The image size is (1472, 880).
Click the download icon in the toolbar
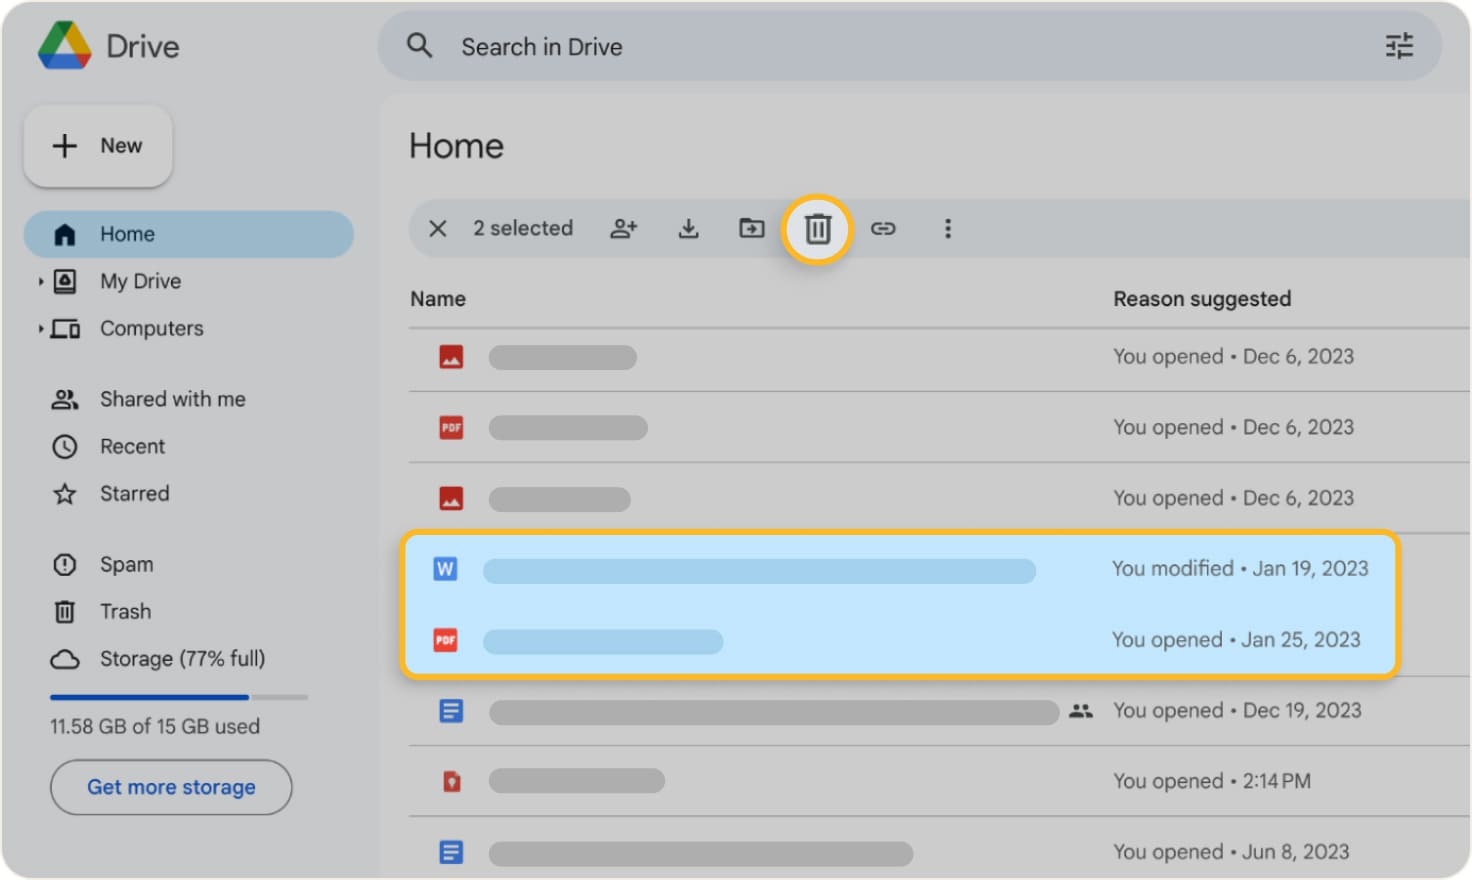[x=688, y=228]
